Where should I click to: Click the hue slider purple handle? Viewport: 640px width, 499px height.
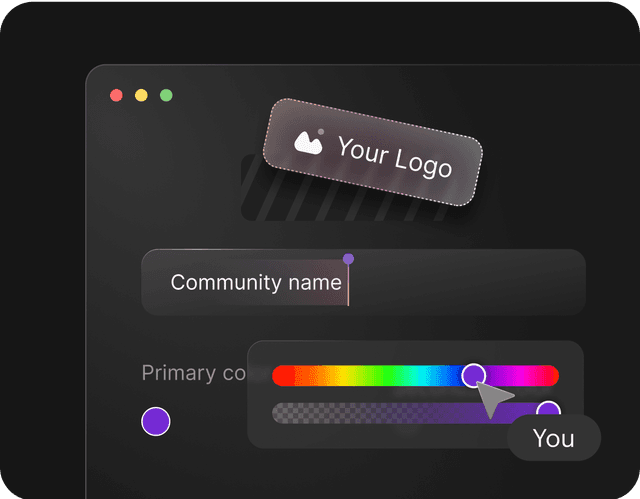[473, 375]
